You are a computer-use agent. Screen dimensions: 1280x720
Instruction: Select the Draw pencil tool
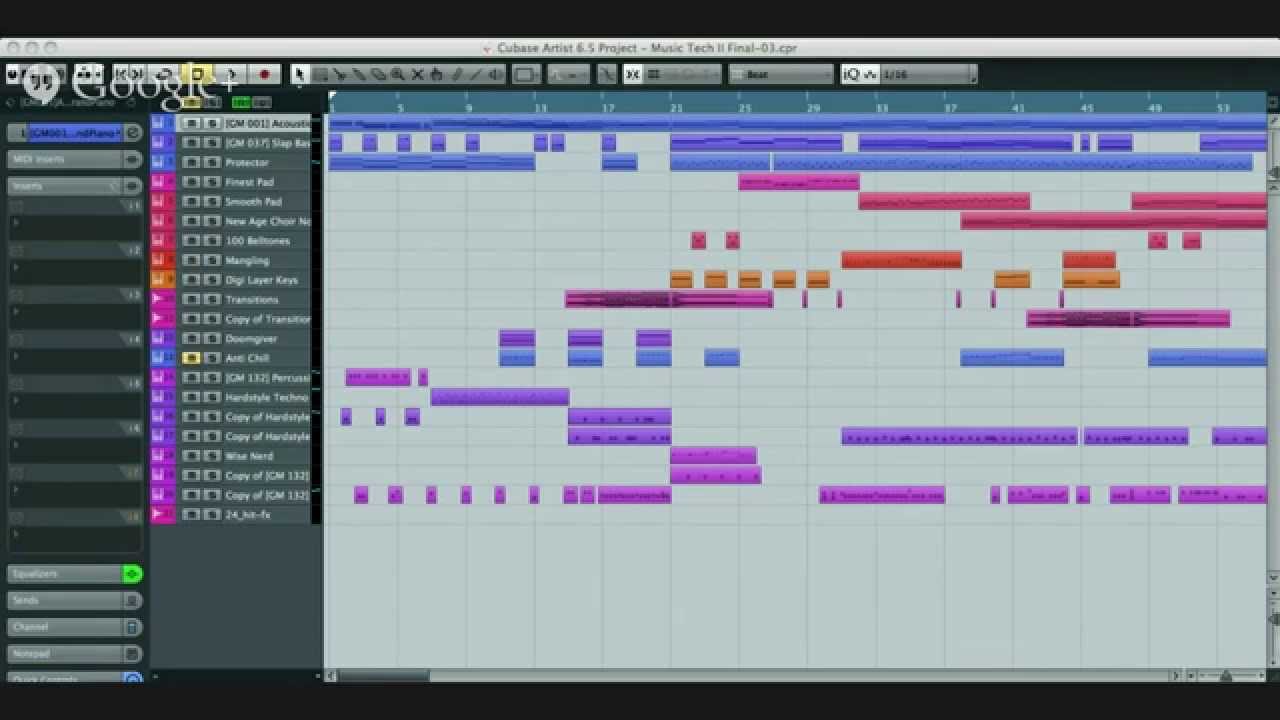(457, 74)
